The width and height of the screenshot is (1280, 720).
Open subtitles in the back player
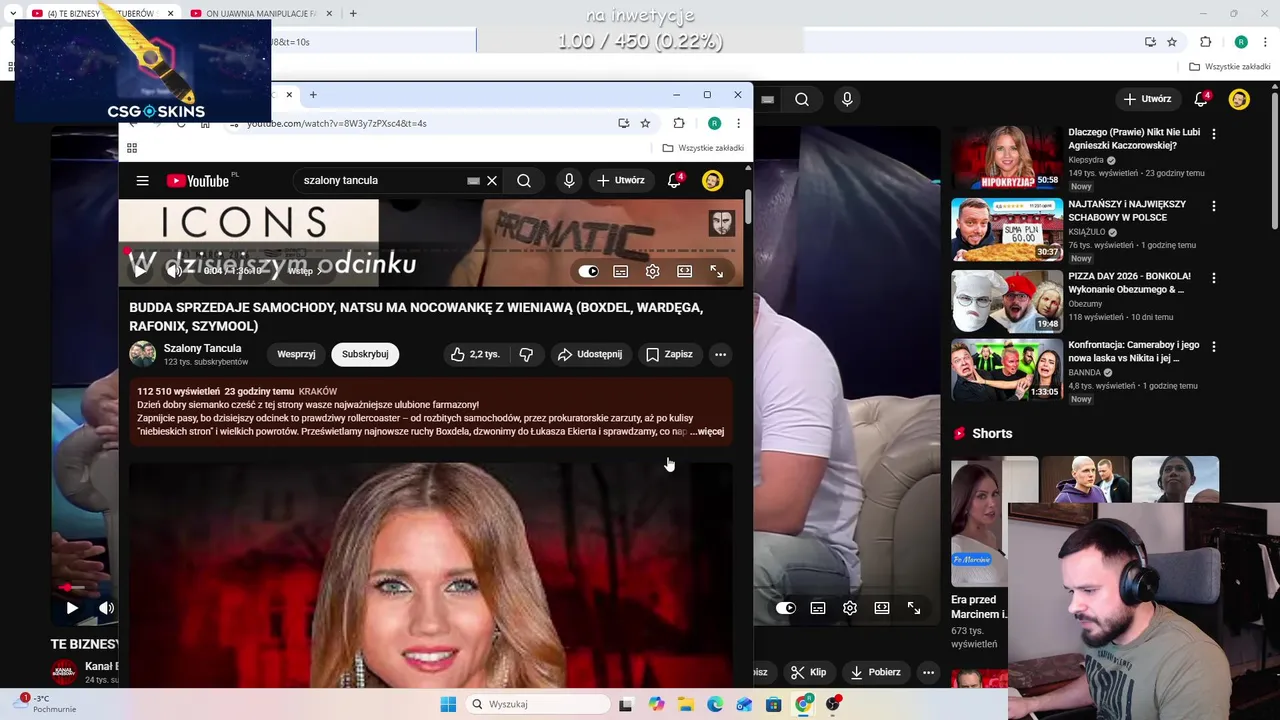pyautogui.click(x=818, y=608)
